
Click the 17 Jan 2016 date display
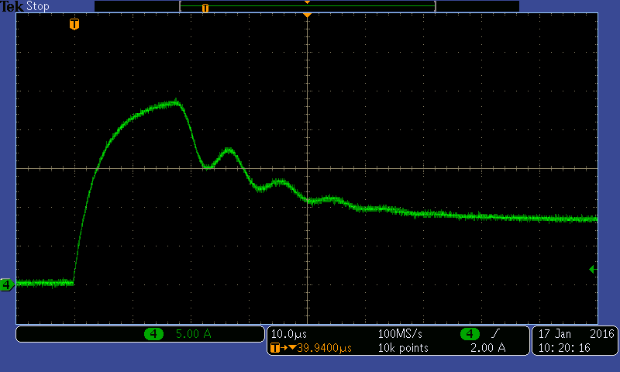tap(576, 334)
